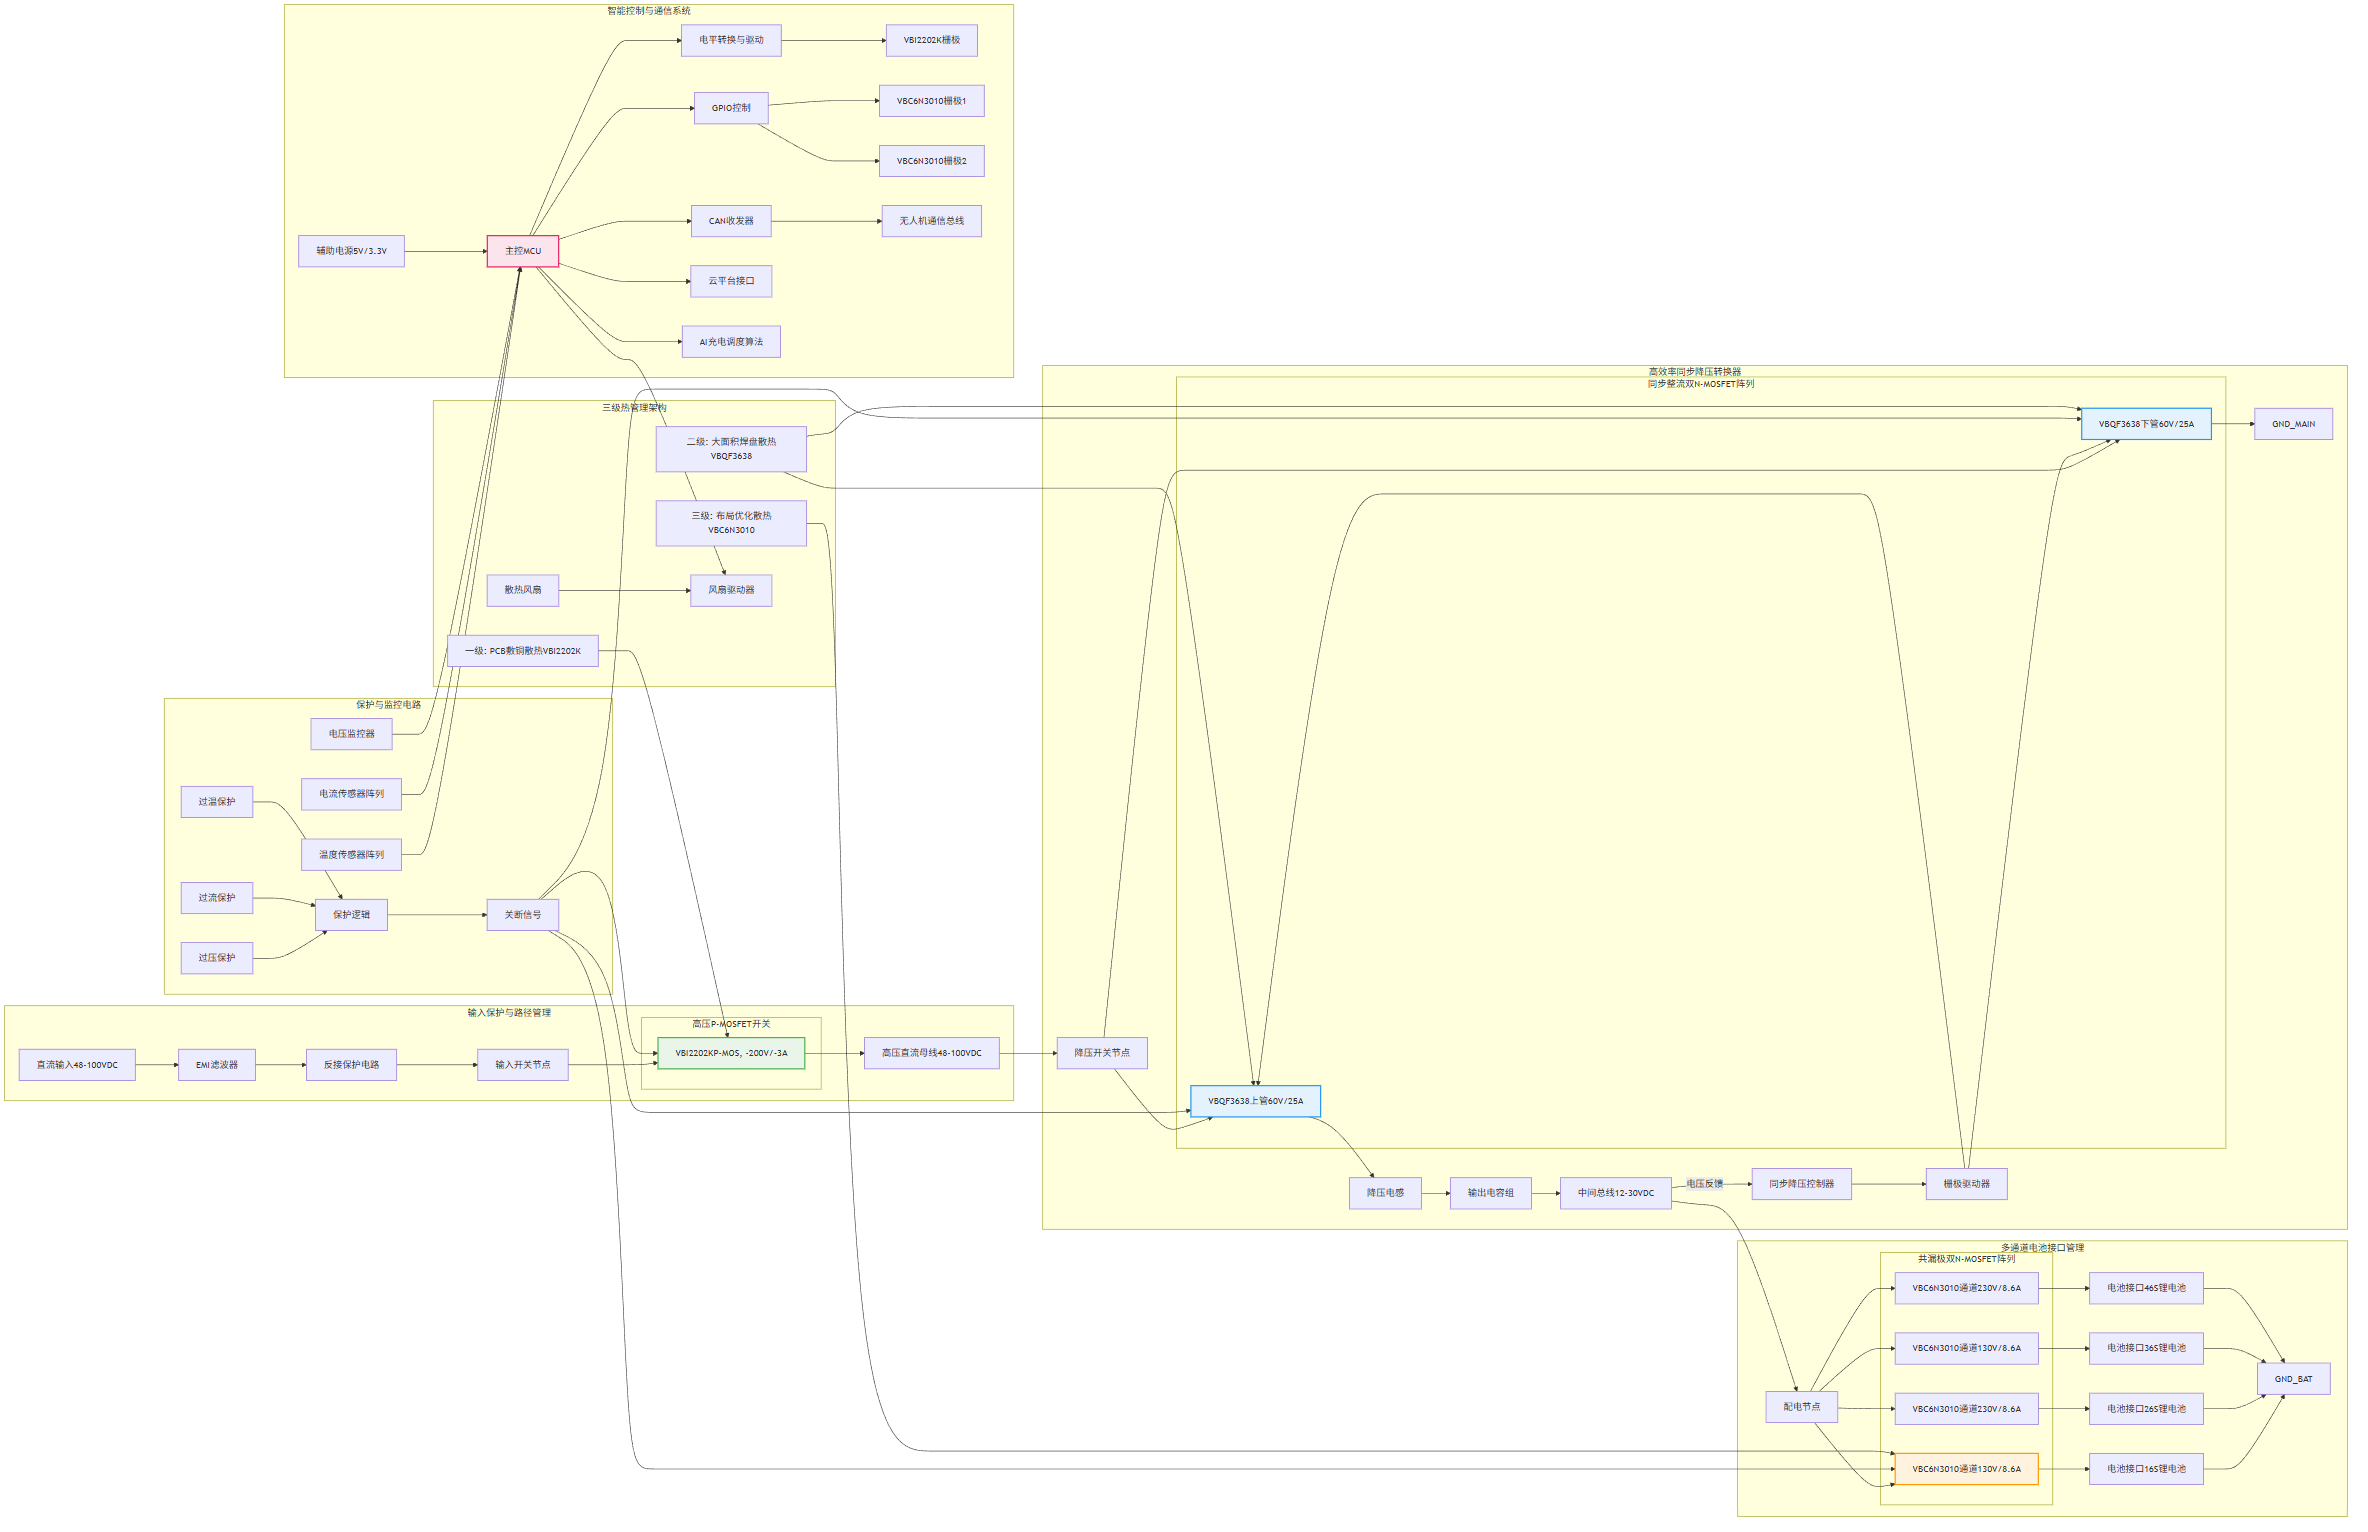The height and width of the screenshot is (1532, 2368).
Task: Click the 辅助电源5V/3.3V node
Action: pyautogui.click(x=351, y=251)
